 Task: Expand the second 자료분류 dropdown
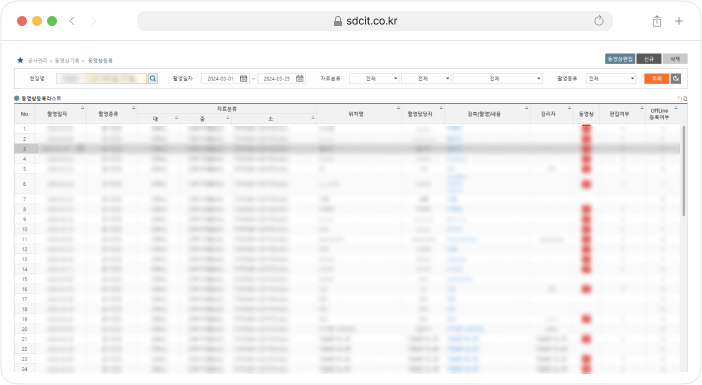tap(426, 78)
